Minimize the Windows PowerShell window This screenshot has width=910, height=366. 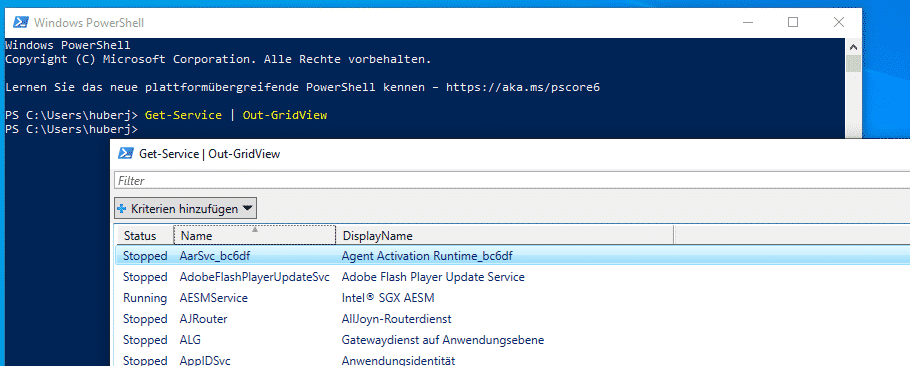748,23
